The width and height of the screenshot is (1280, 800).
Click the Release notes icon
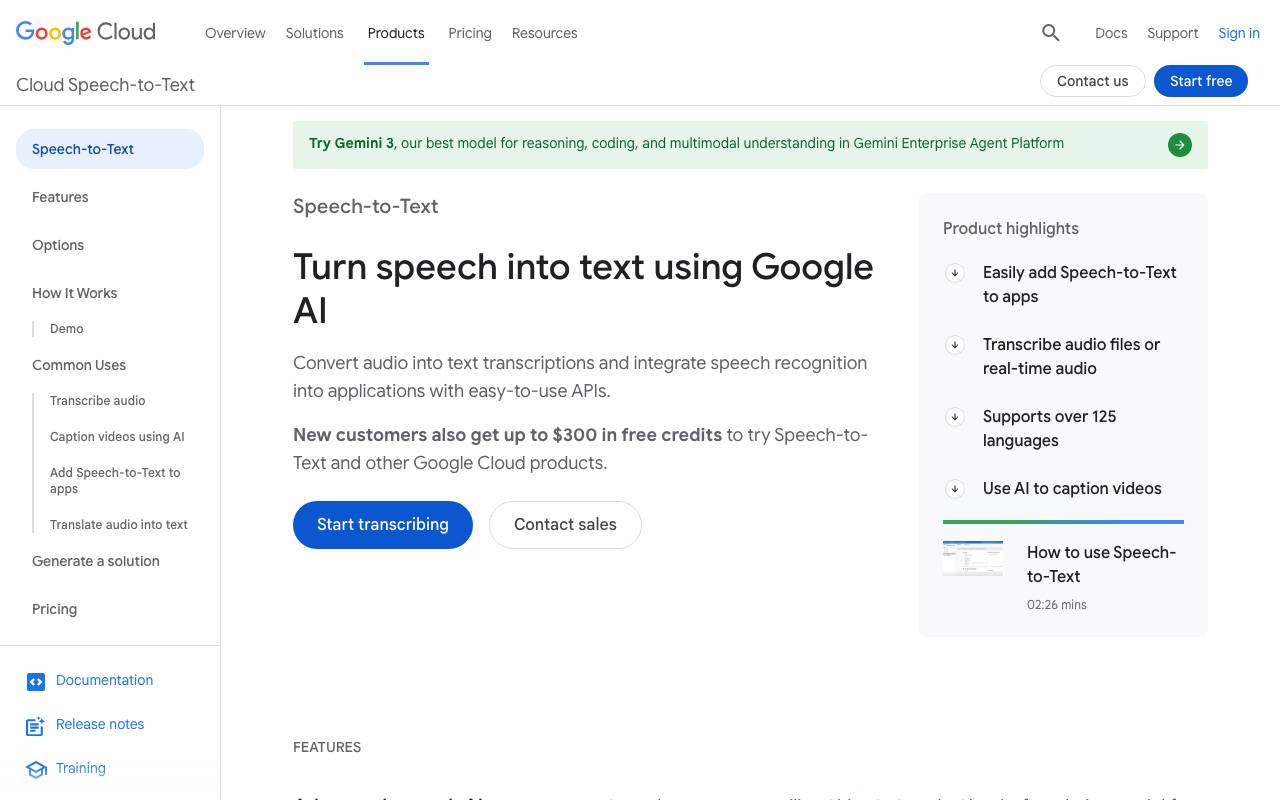tap(36, 726)
